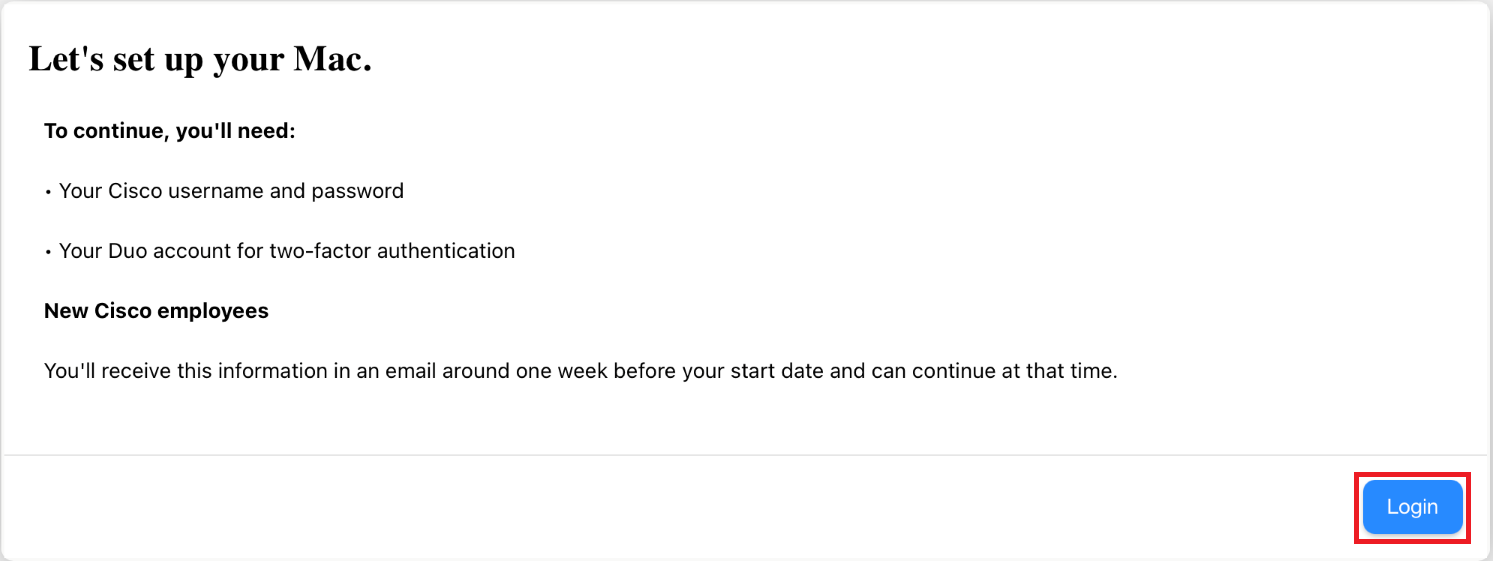The height and width of the screenshot is (561, 1493).
Task: Click the bullet dot before "Your Duo account"
Action: (x=48, y=252)
